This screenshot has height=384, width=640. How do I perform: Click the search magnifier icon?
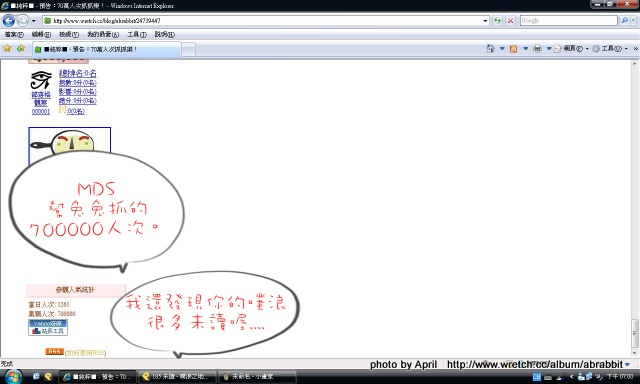(x=624, y=20)
